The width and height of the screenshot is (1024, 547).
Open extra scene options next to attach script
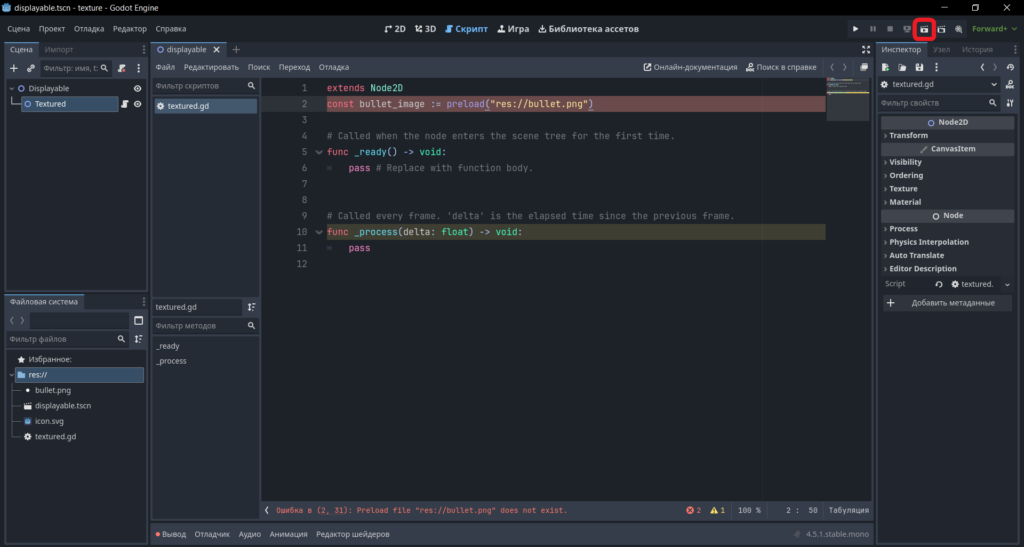coord(138,68)
